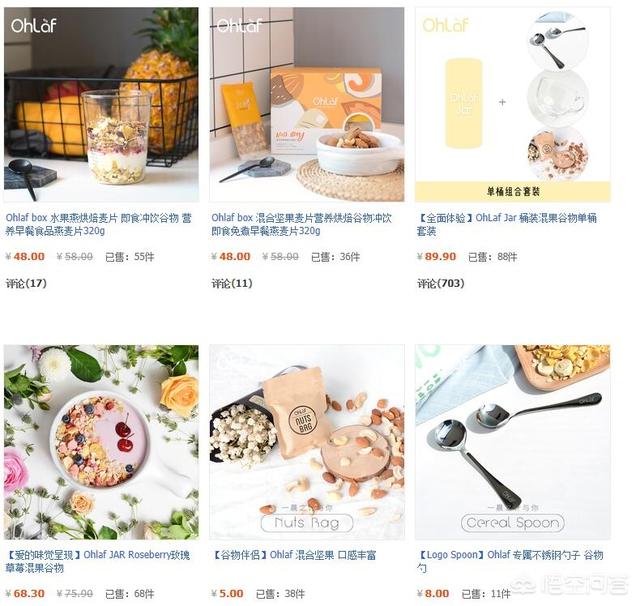Open the Roseberry cereal bowl image
Screen dimensions: 640x606
click(x=101, y=442)
